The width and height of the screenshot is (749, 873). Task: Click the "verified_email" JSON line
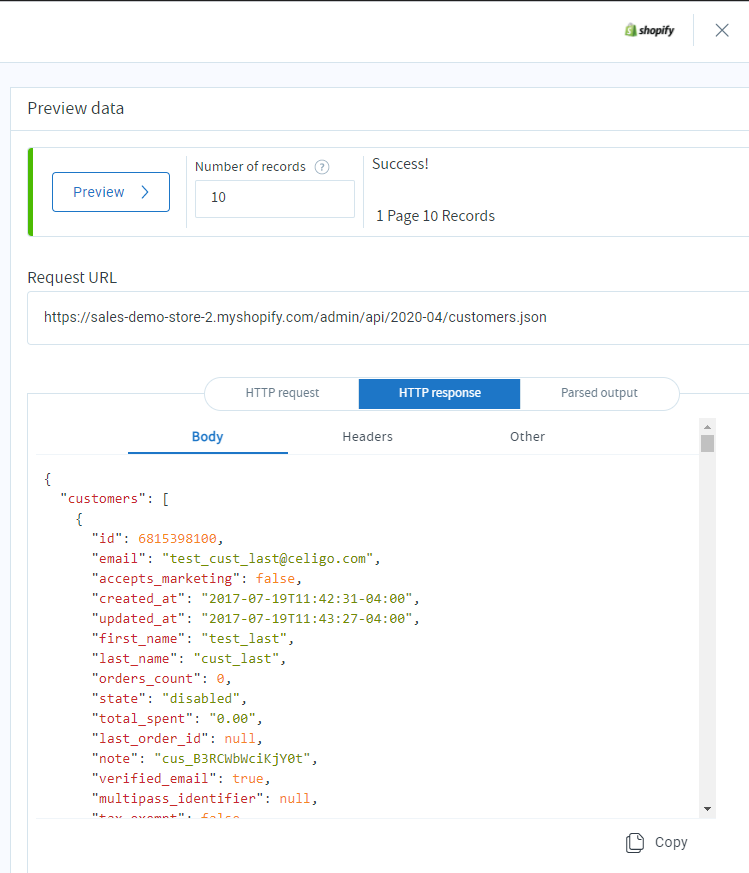click(x=181, y=779)
